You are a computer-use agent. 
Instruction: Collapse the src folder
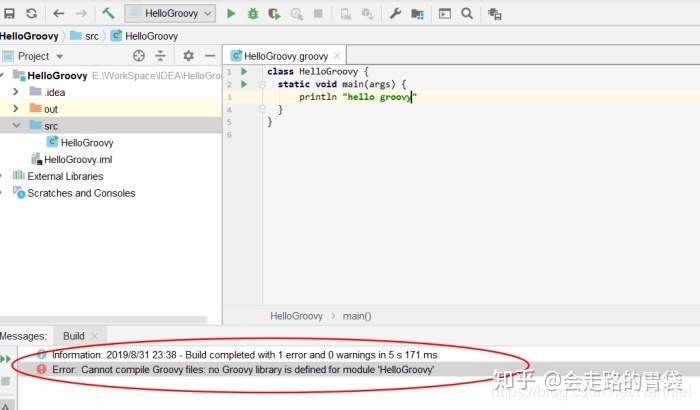pos(17,126)
